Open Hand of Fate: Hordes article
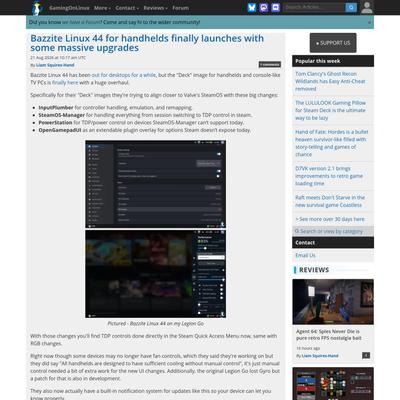This screenshot has width=400, height=400. (x=332, y=143)
